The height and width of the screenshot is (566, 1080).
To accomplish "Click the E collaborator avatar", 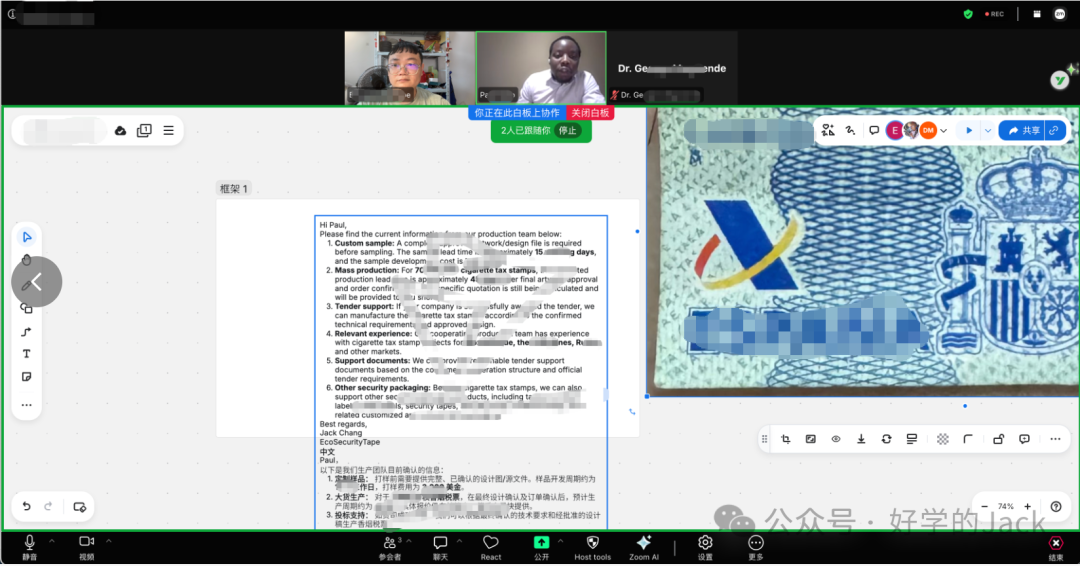I will point(895,130).
